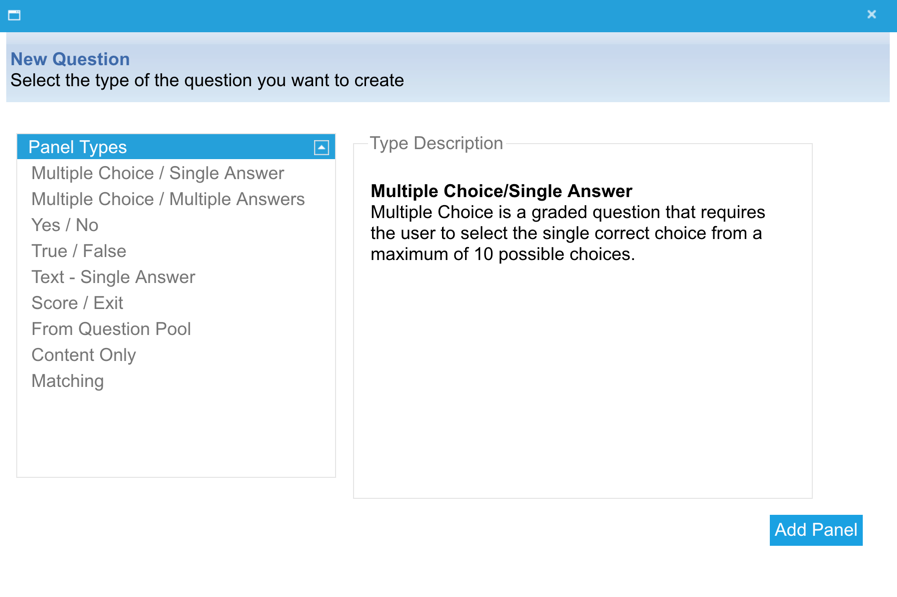
Task: Choose Multiple Choice / Multiple Answers
Action: coord(167,199)
